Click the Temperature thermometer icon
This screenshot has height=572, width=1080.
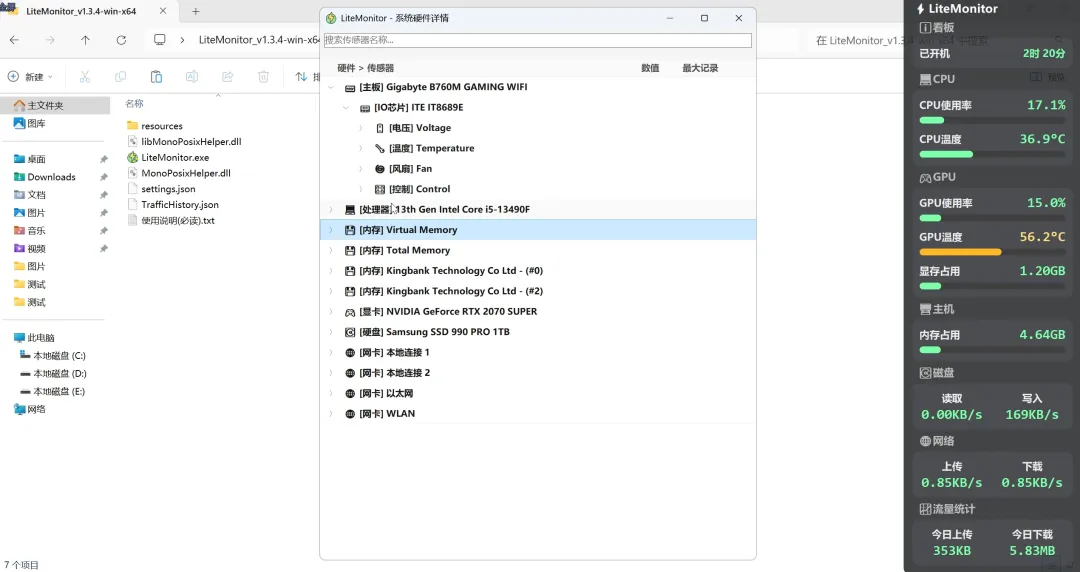tap(380, 148)
